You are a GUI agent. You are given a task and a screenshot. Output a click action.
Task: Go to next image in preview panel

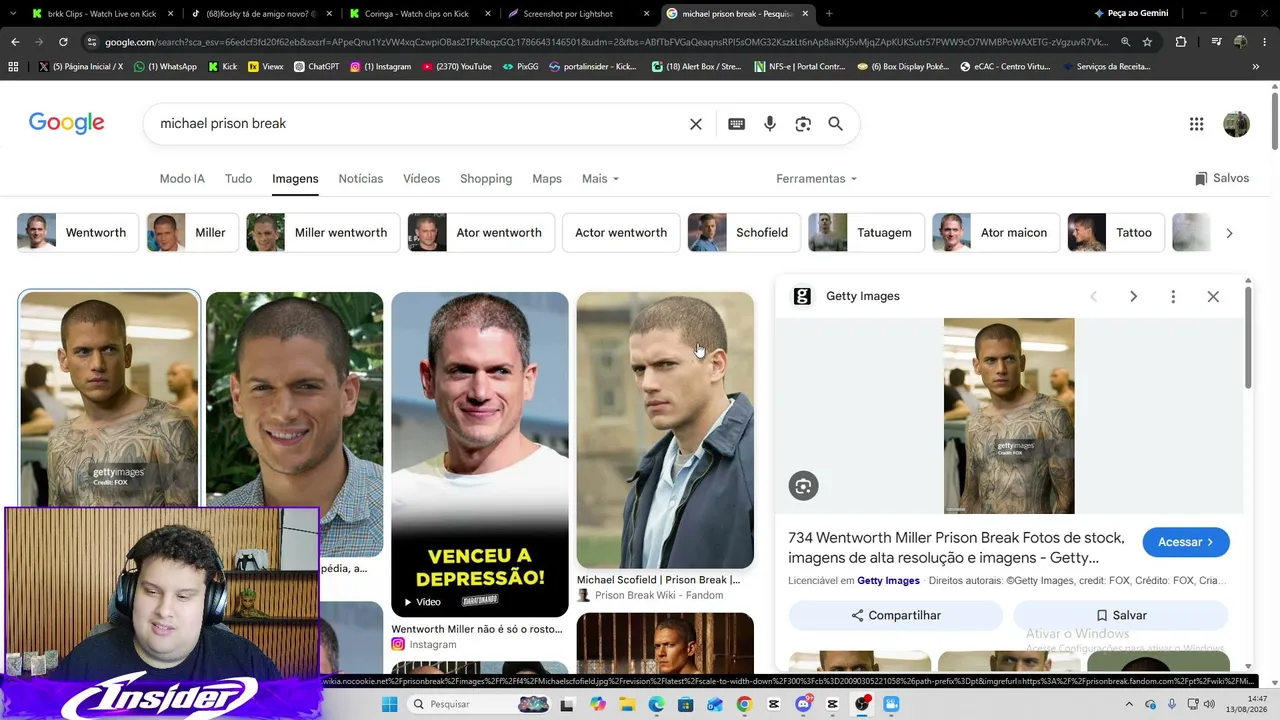(x=1133, y=296)
